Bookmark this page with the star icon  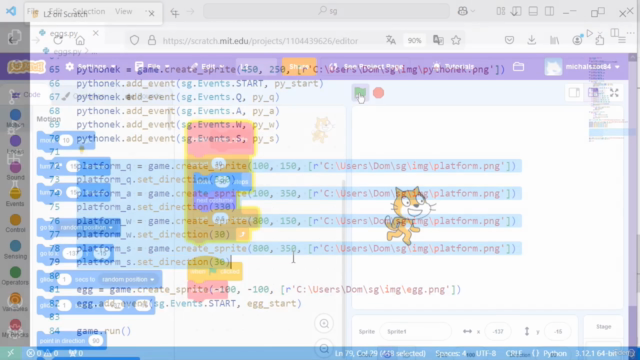tap(456, 40)
